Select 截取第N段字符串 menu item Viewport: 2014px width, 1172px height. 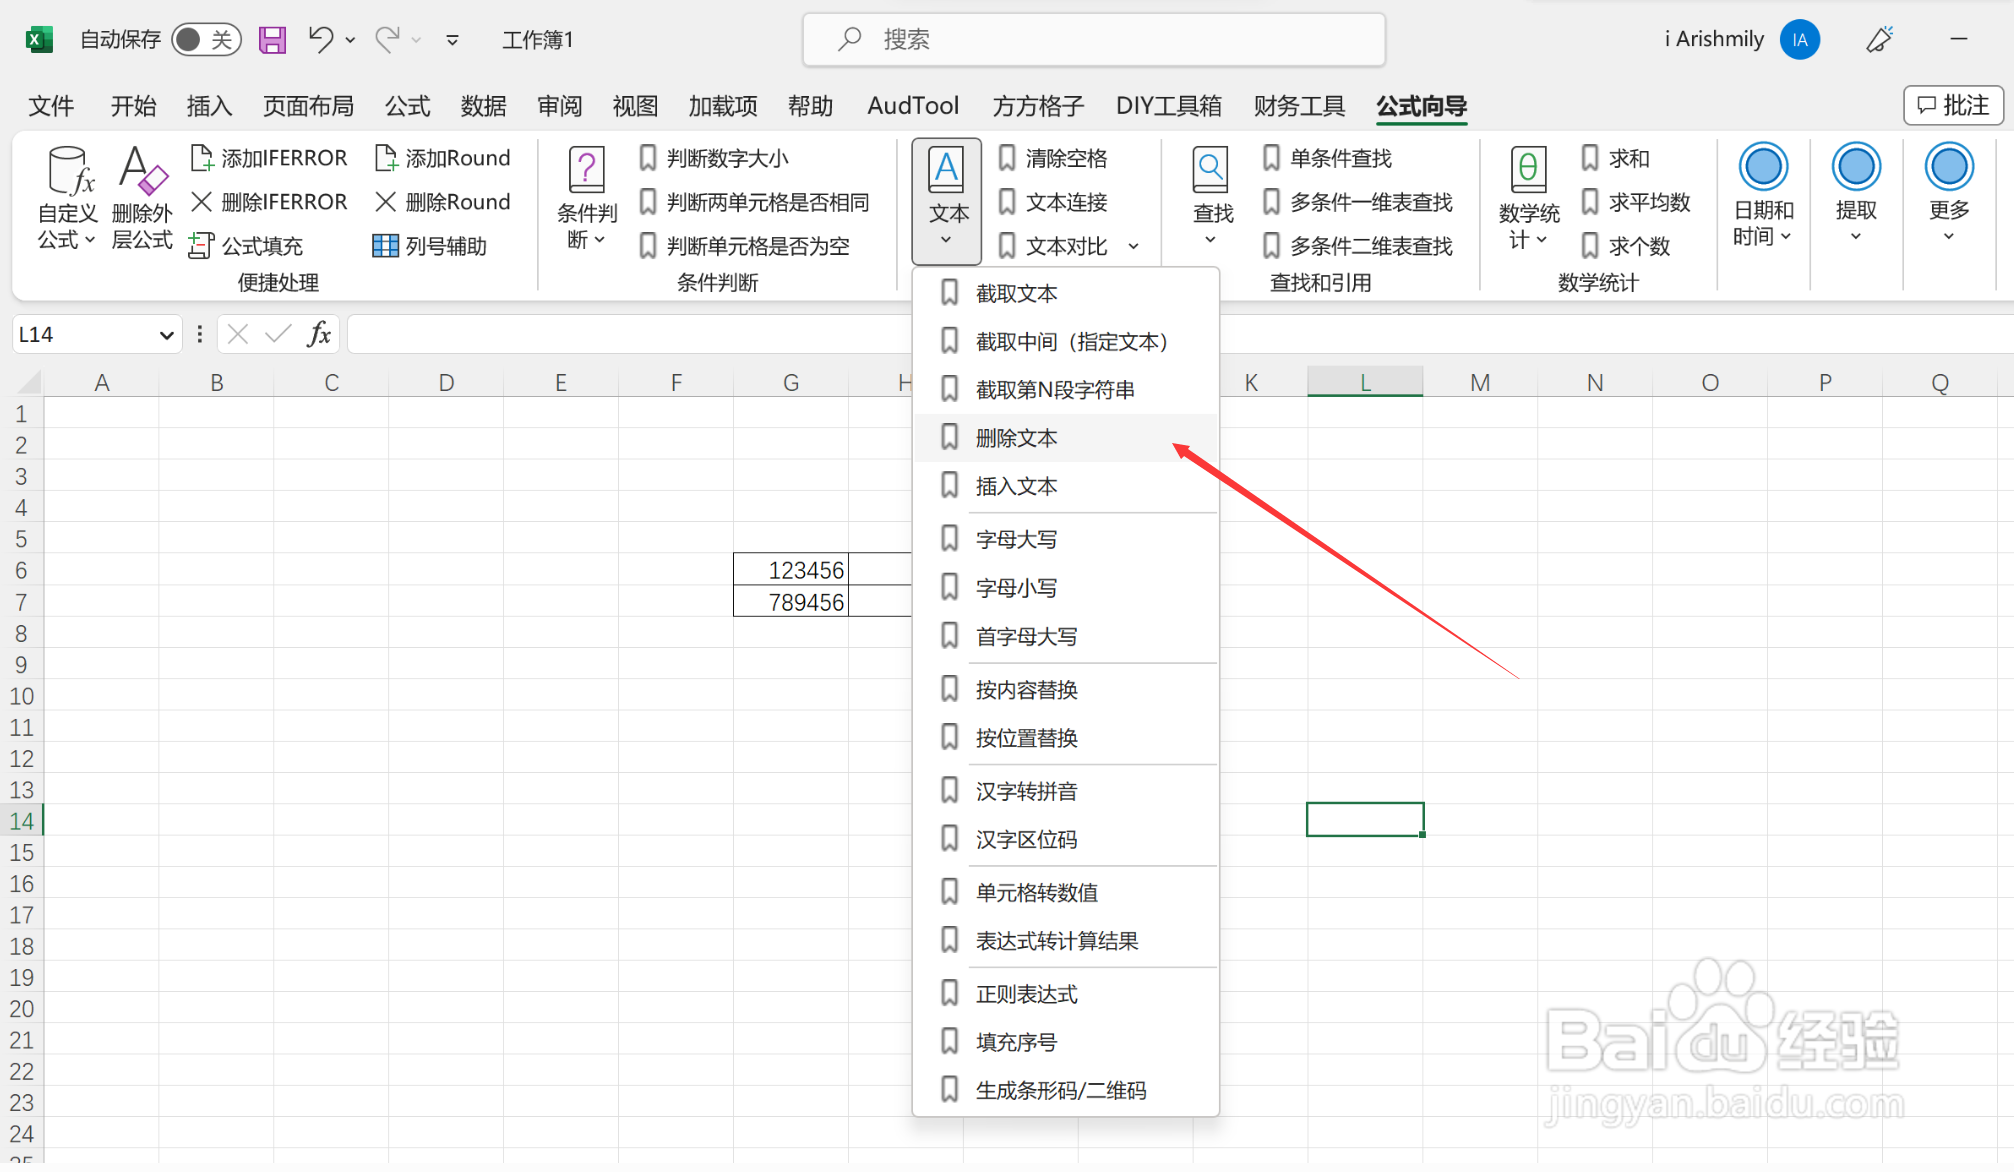click(x=1066, y=390)
